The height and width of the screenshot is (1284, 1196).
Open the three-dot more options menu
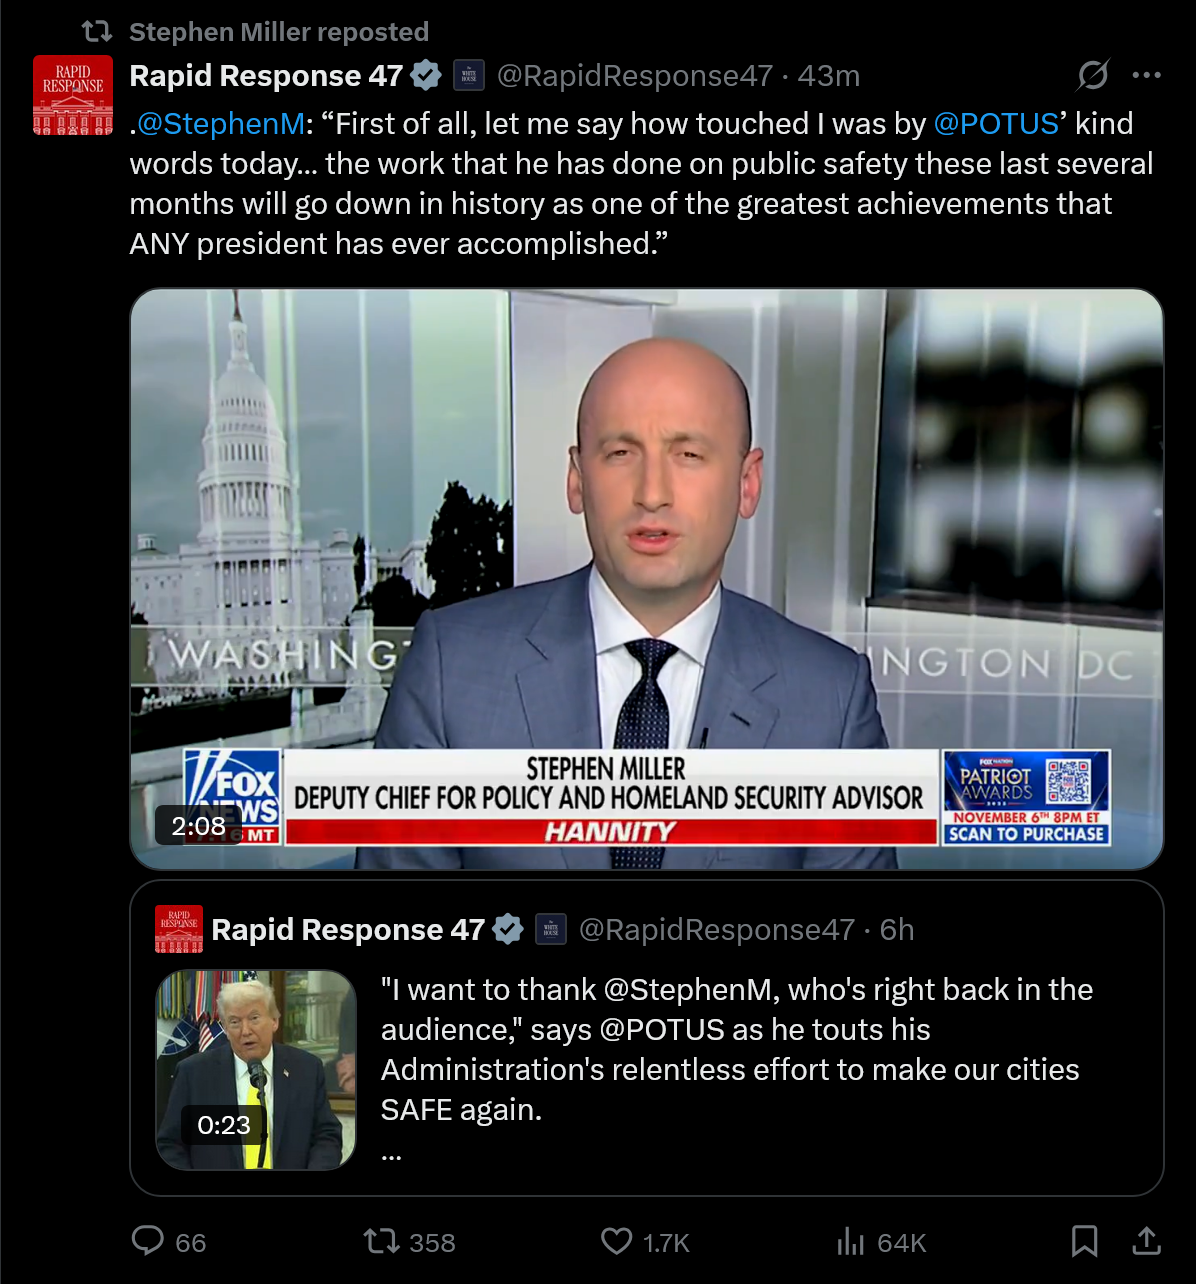pos(1146,75)
